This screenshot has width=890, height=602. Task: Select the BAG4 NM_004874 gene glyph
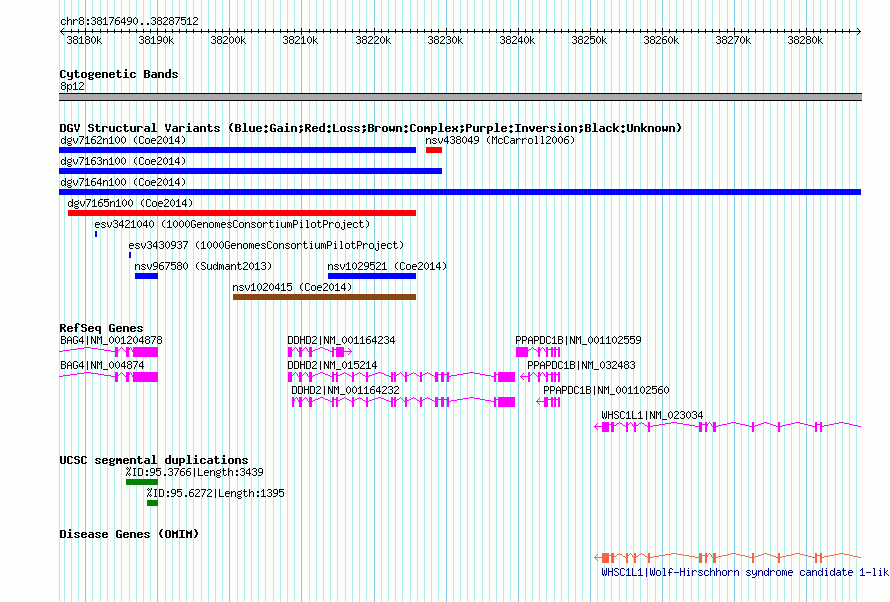[108, 377]
